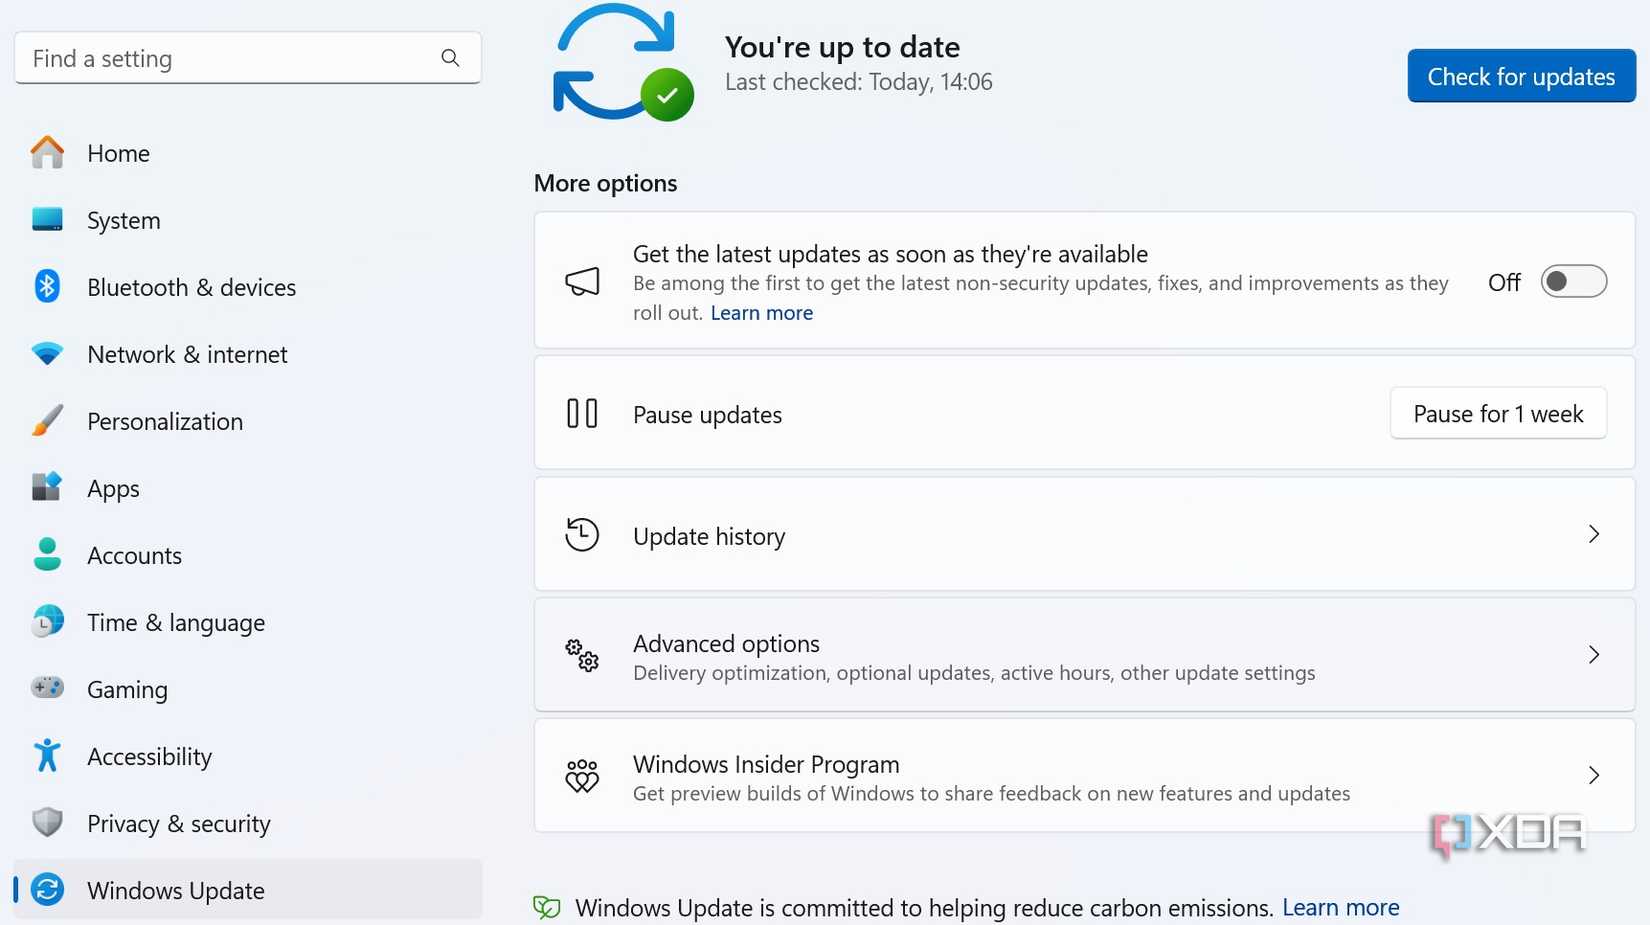Click the Windows Update sidebar icon
1650x925 pixels.
tap(47, 889)
